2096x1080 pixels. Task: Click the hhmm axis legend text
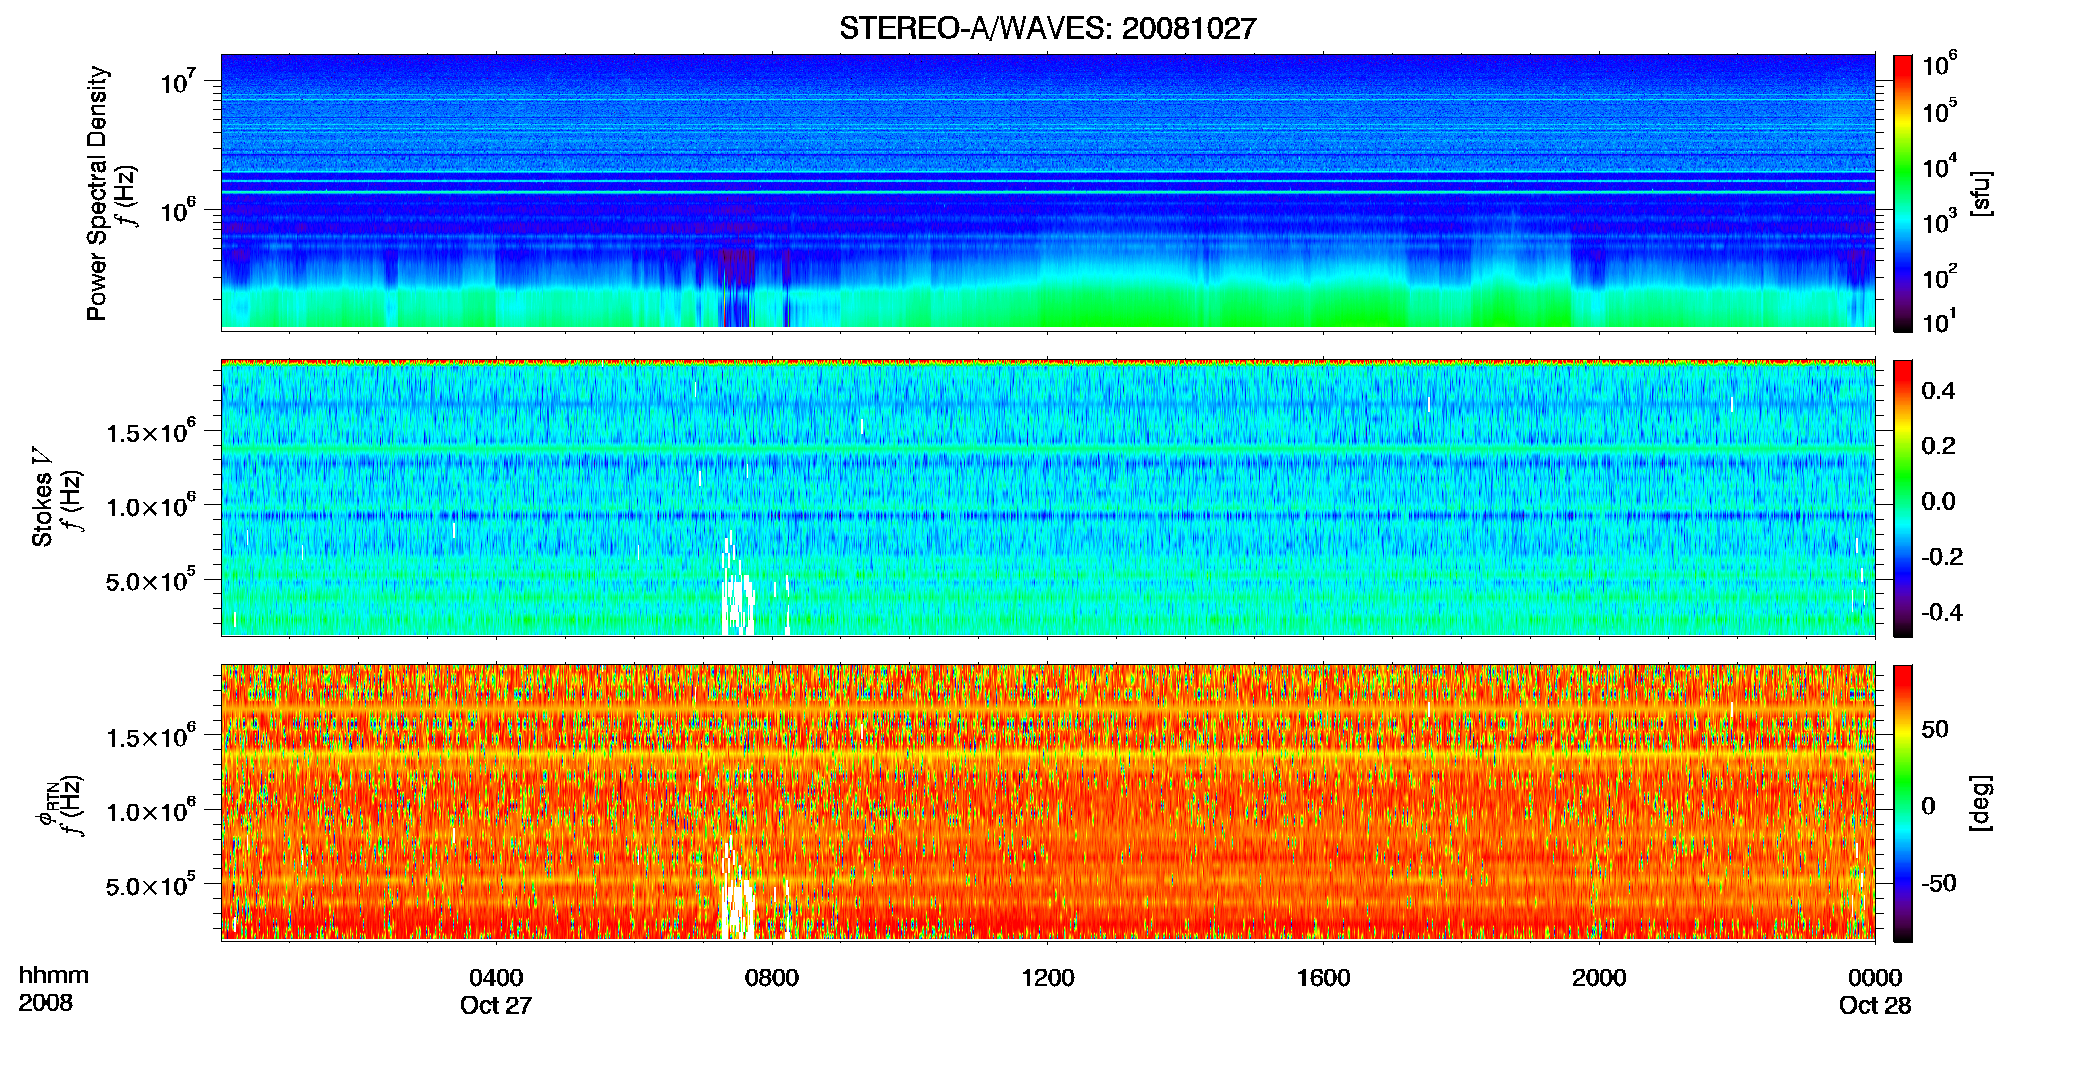click(x=54, y=976)
